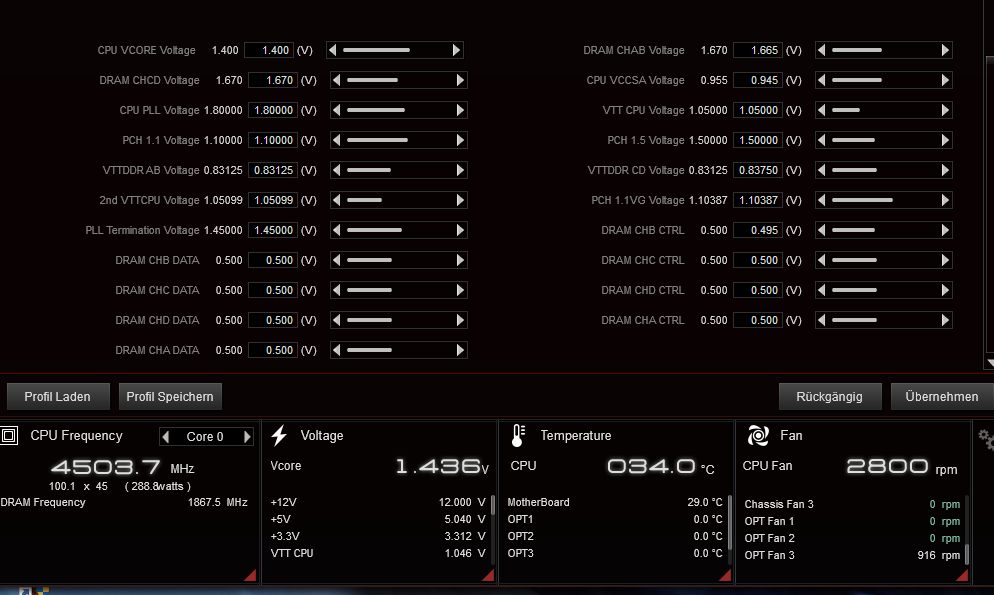Increase DRAM CHAB Voltage with right arrow
This screenshot has width=994, height=595.
(x=945, y=50)
